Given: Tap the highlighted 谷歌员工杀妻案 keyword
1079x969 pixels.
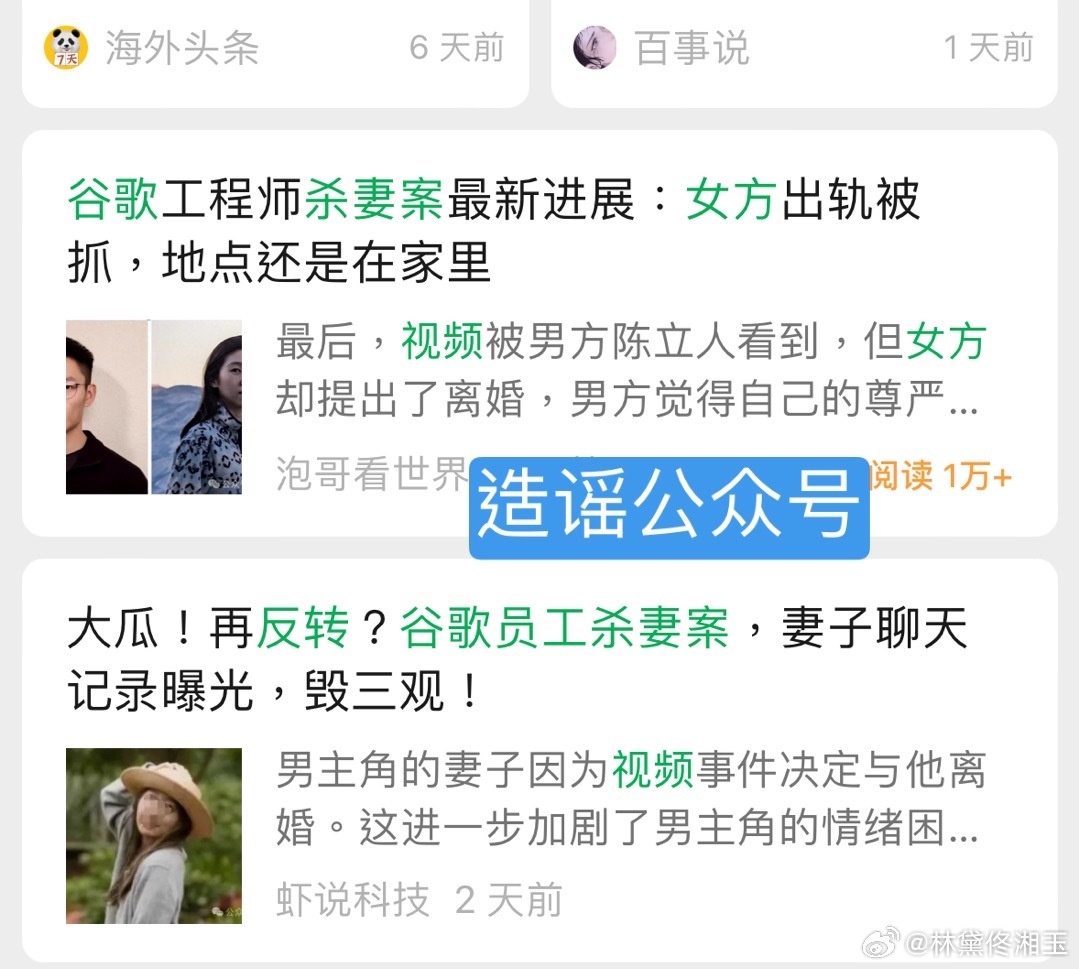Looking at the screenshot, I should tap(564, 628).
